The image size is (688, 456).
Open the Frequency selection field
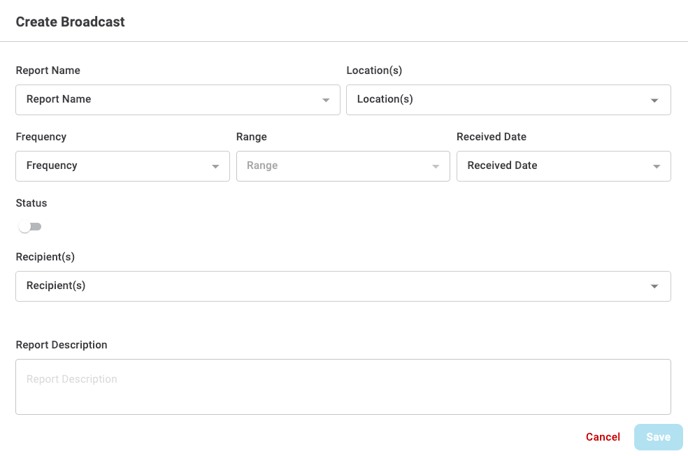[115, 166]
